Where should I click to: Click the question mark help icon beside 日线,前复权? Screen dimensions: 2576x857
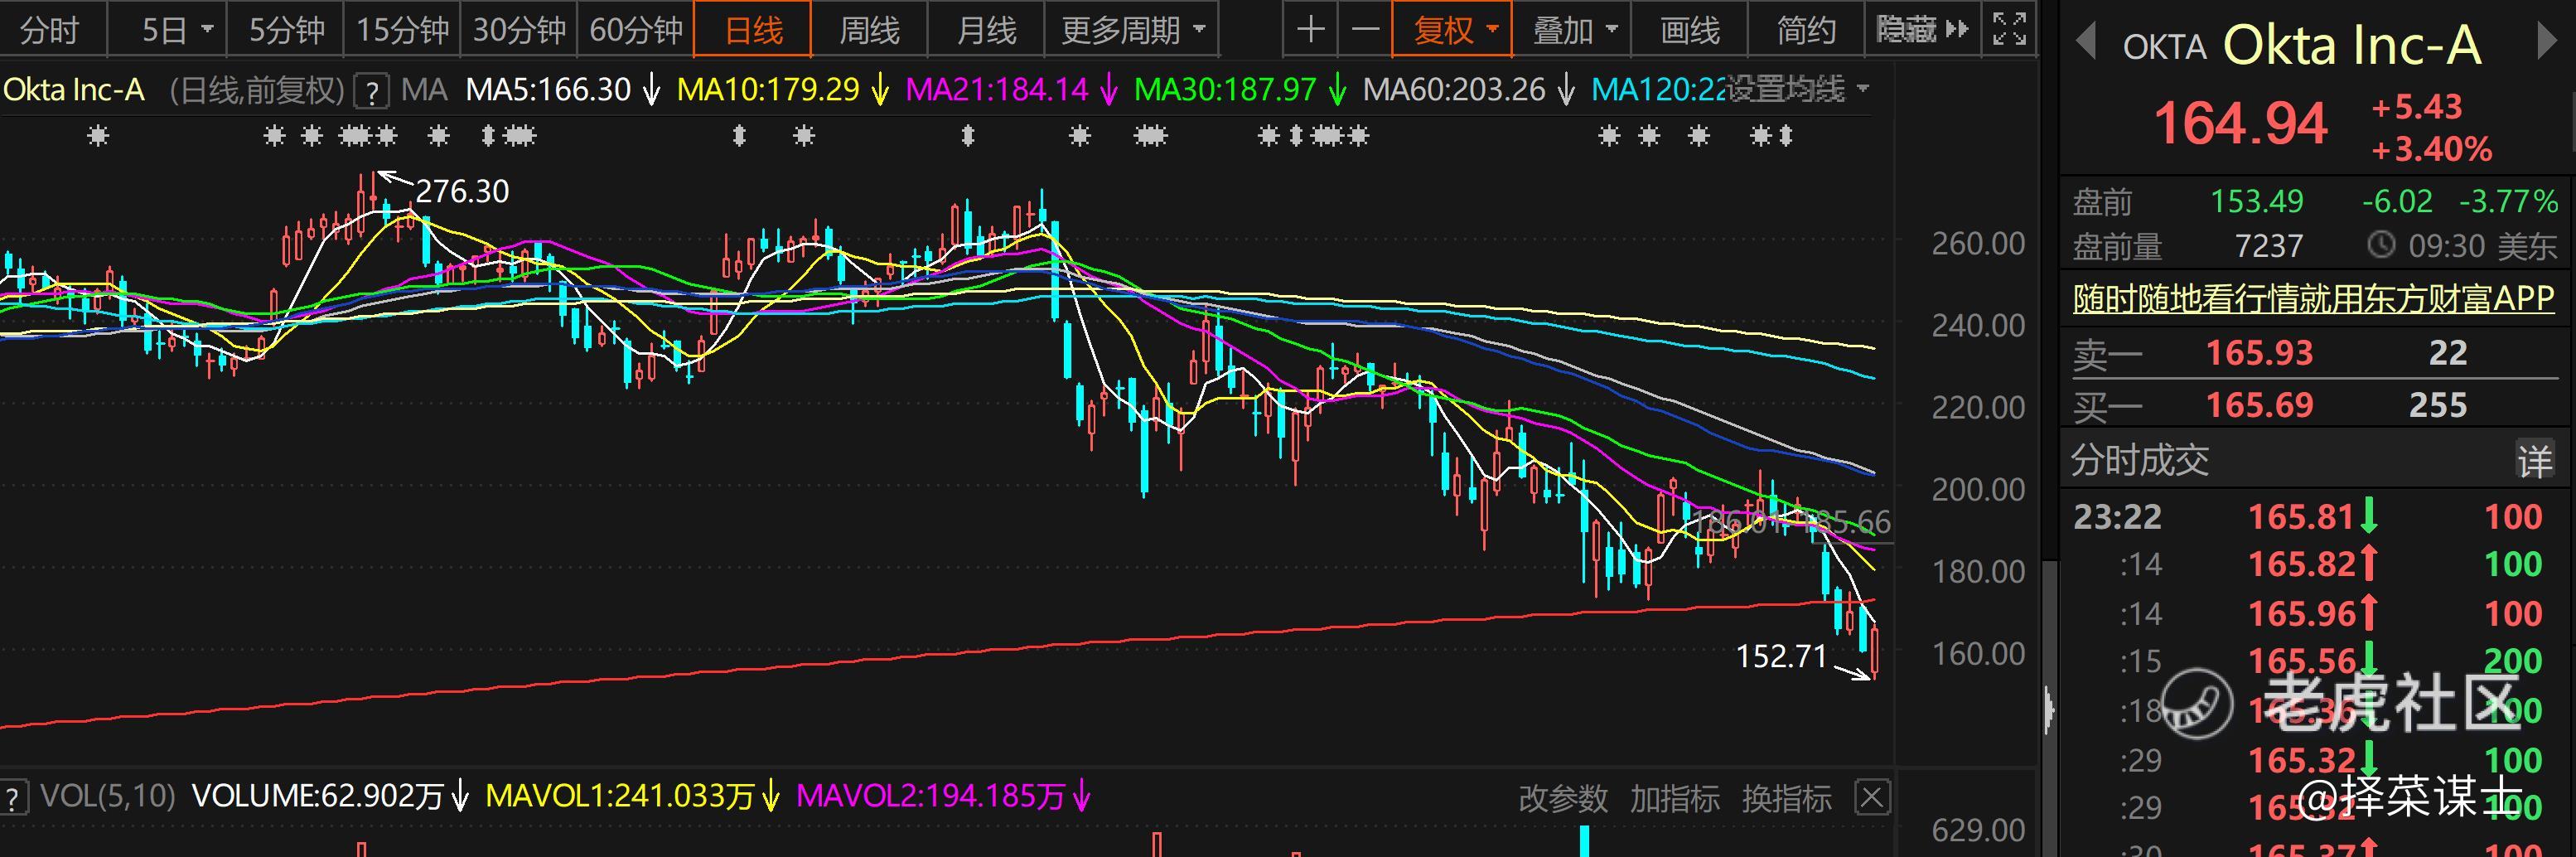(x=371, y=92)
